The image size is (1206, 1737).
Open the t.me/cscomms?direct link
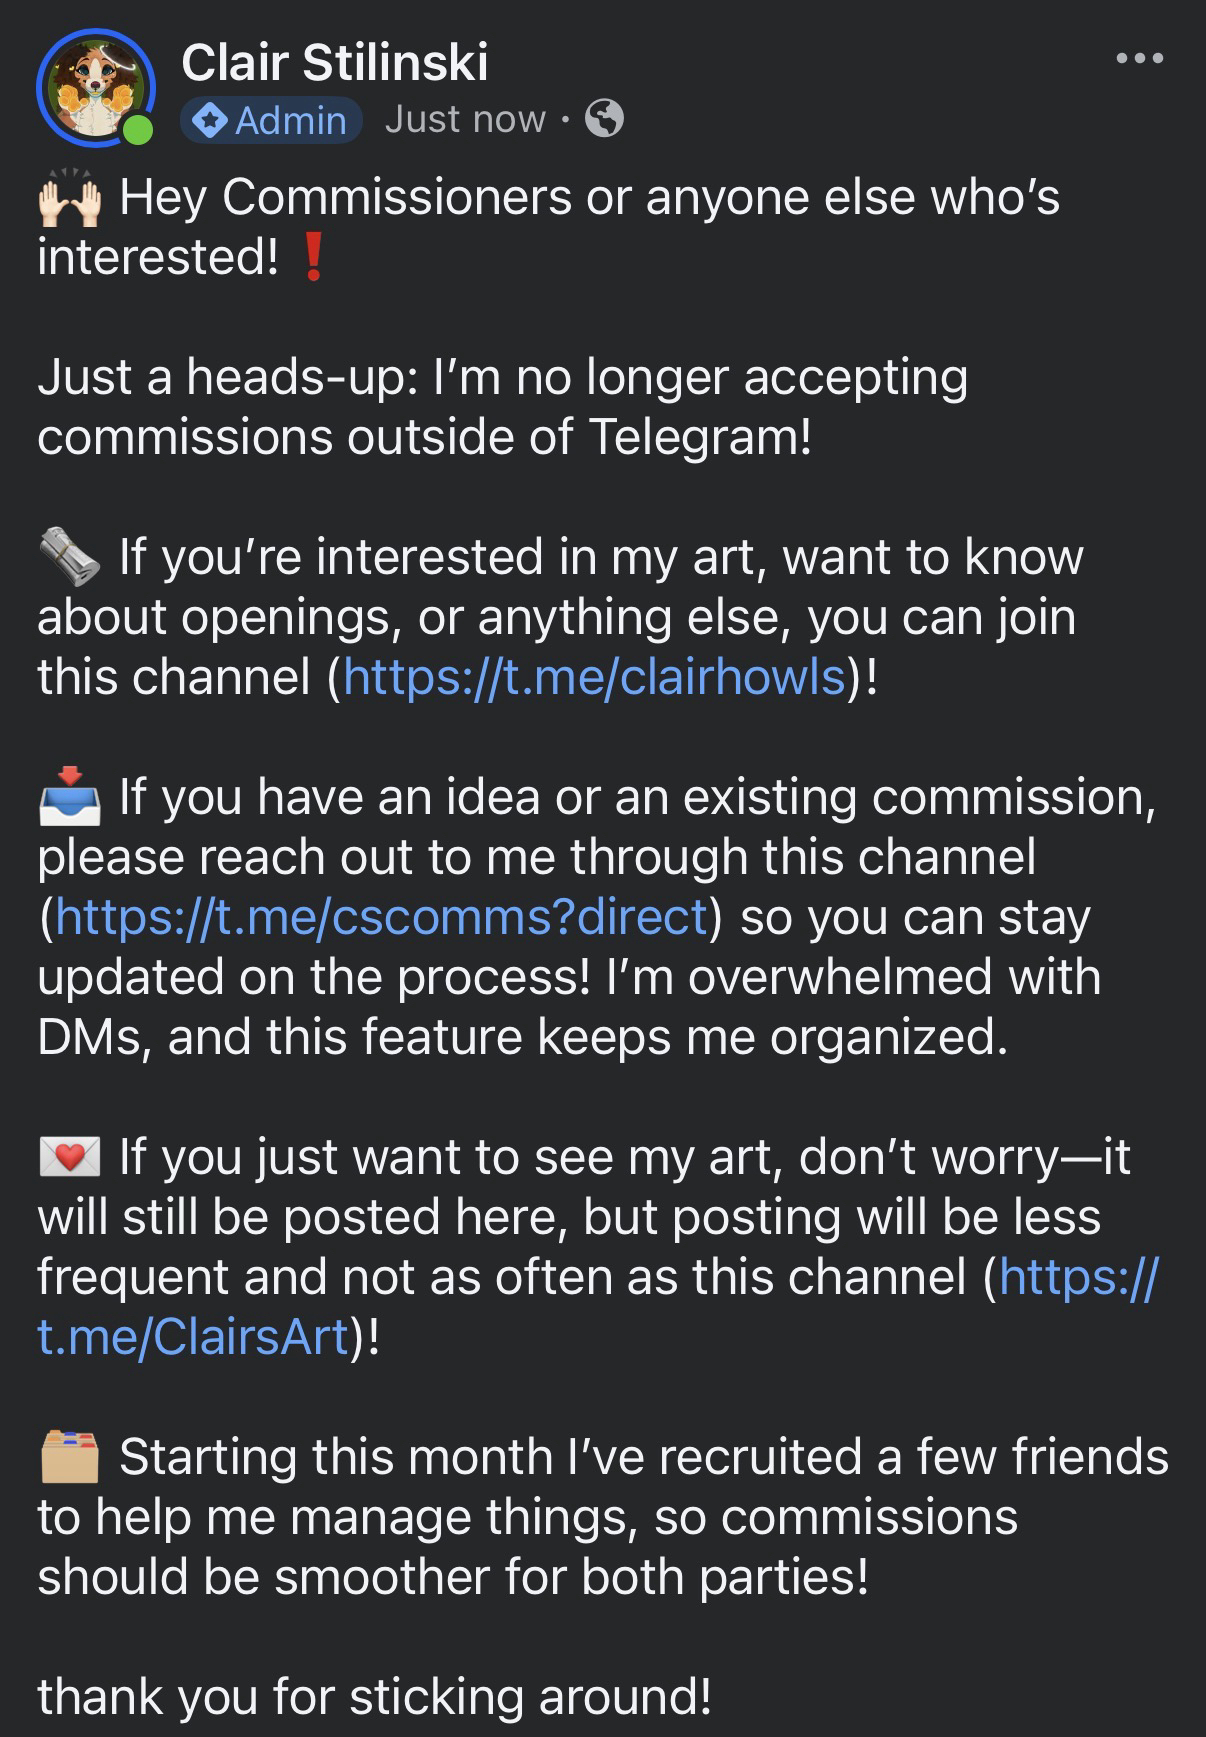click(382, 917)
